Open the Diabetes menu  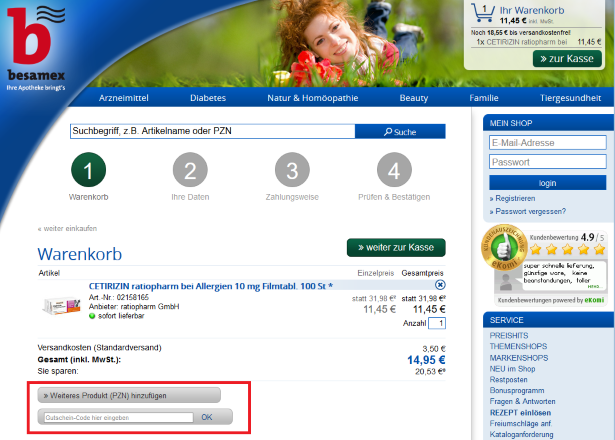(x=208, y=98)
